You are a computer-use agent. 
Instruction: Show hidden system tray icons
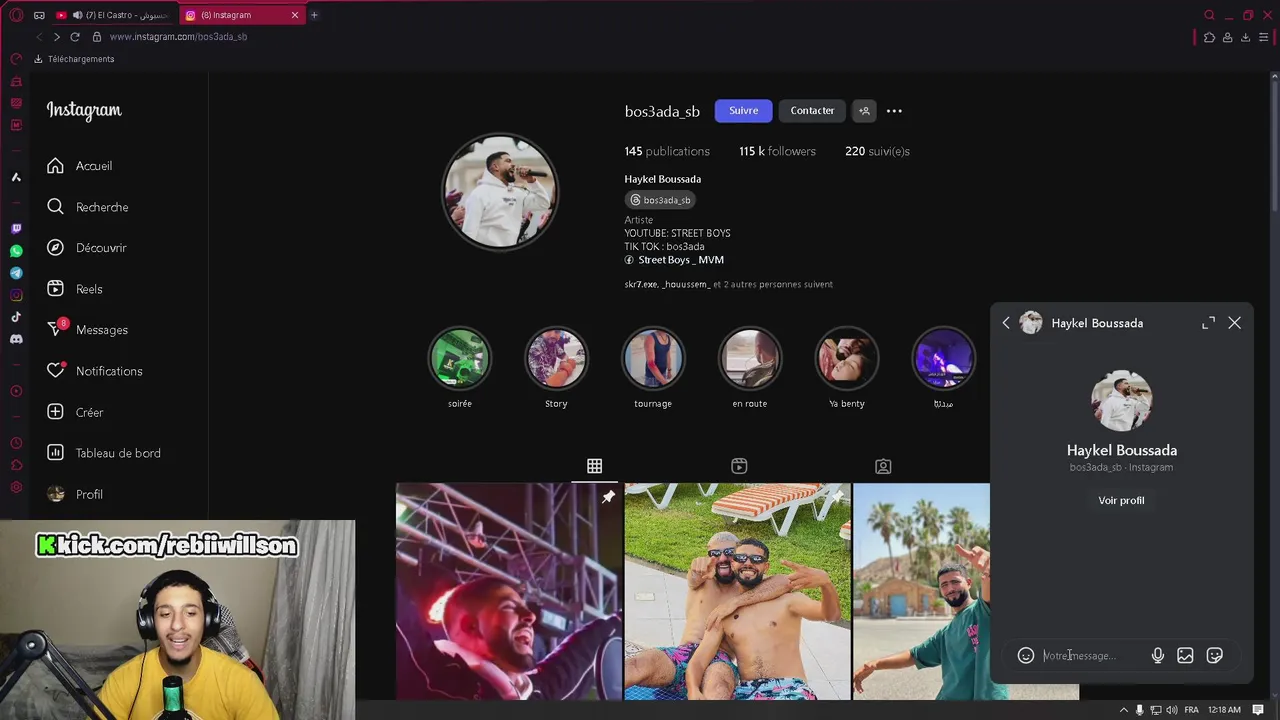1123,710
